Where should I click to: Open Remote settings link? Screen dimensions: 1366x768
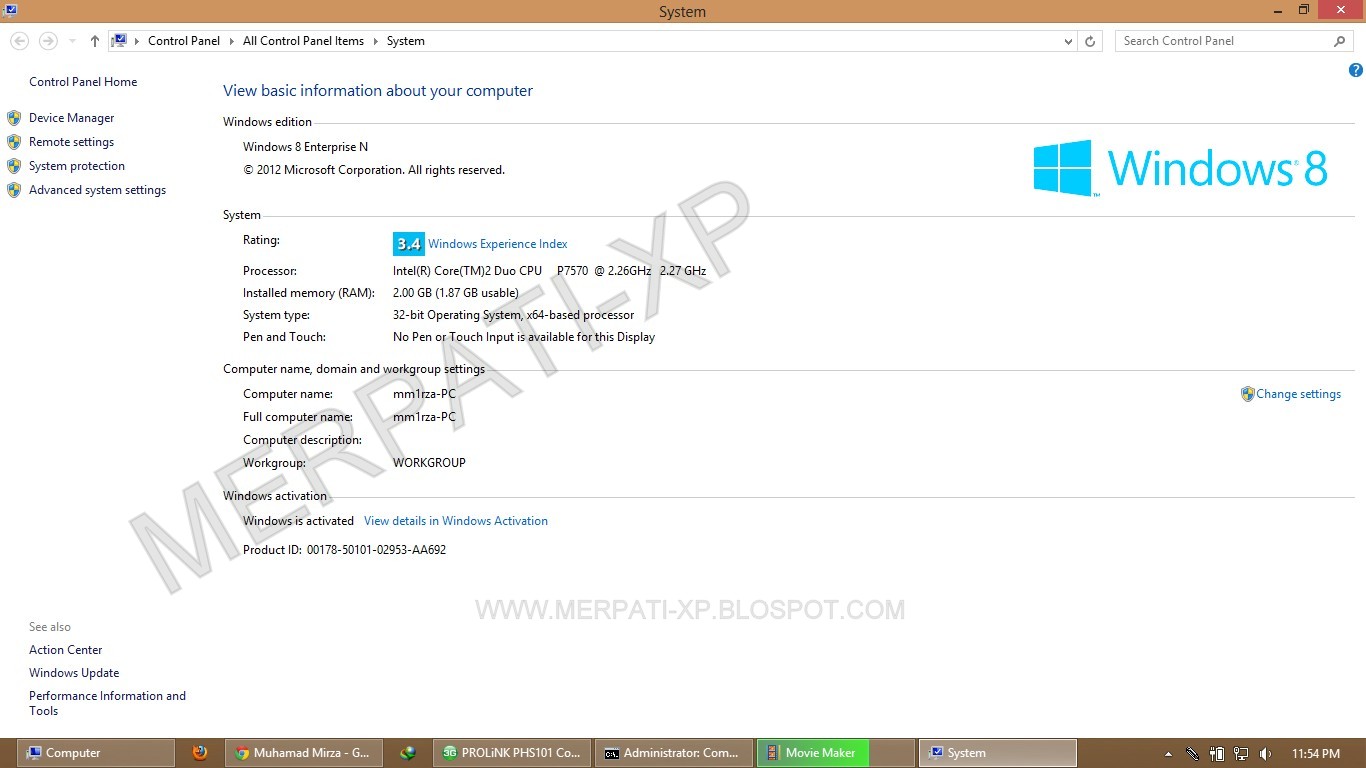71,142
